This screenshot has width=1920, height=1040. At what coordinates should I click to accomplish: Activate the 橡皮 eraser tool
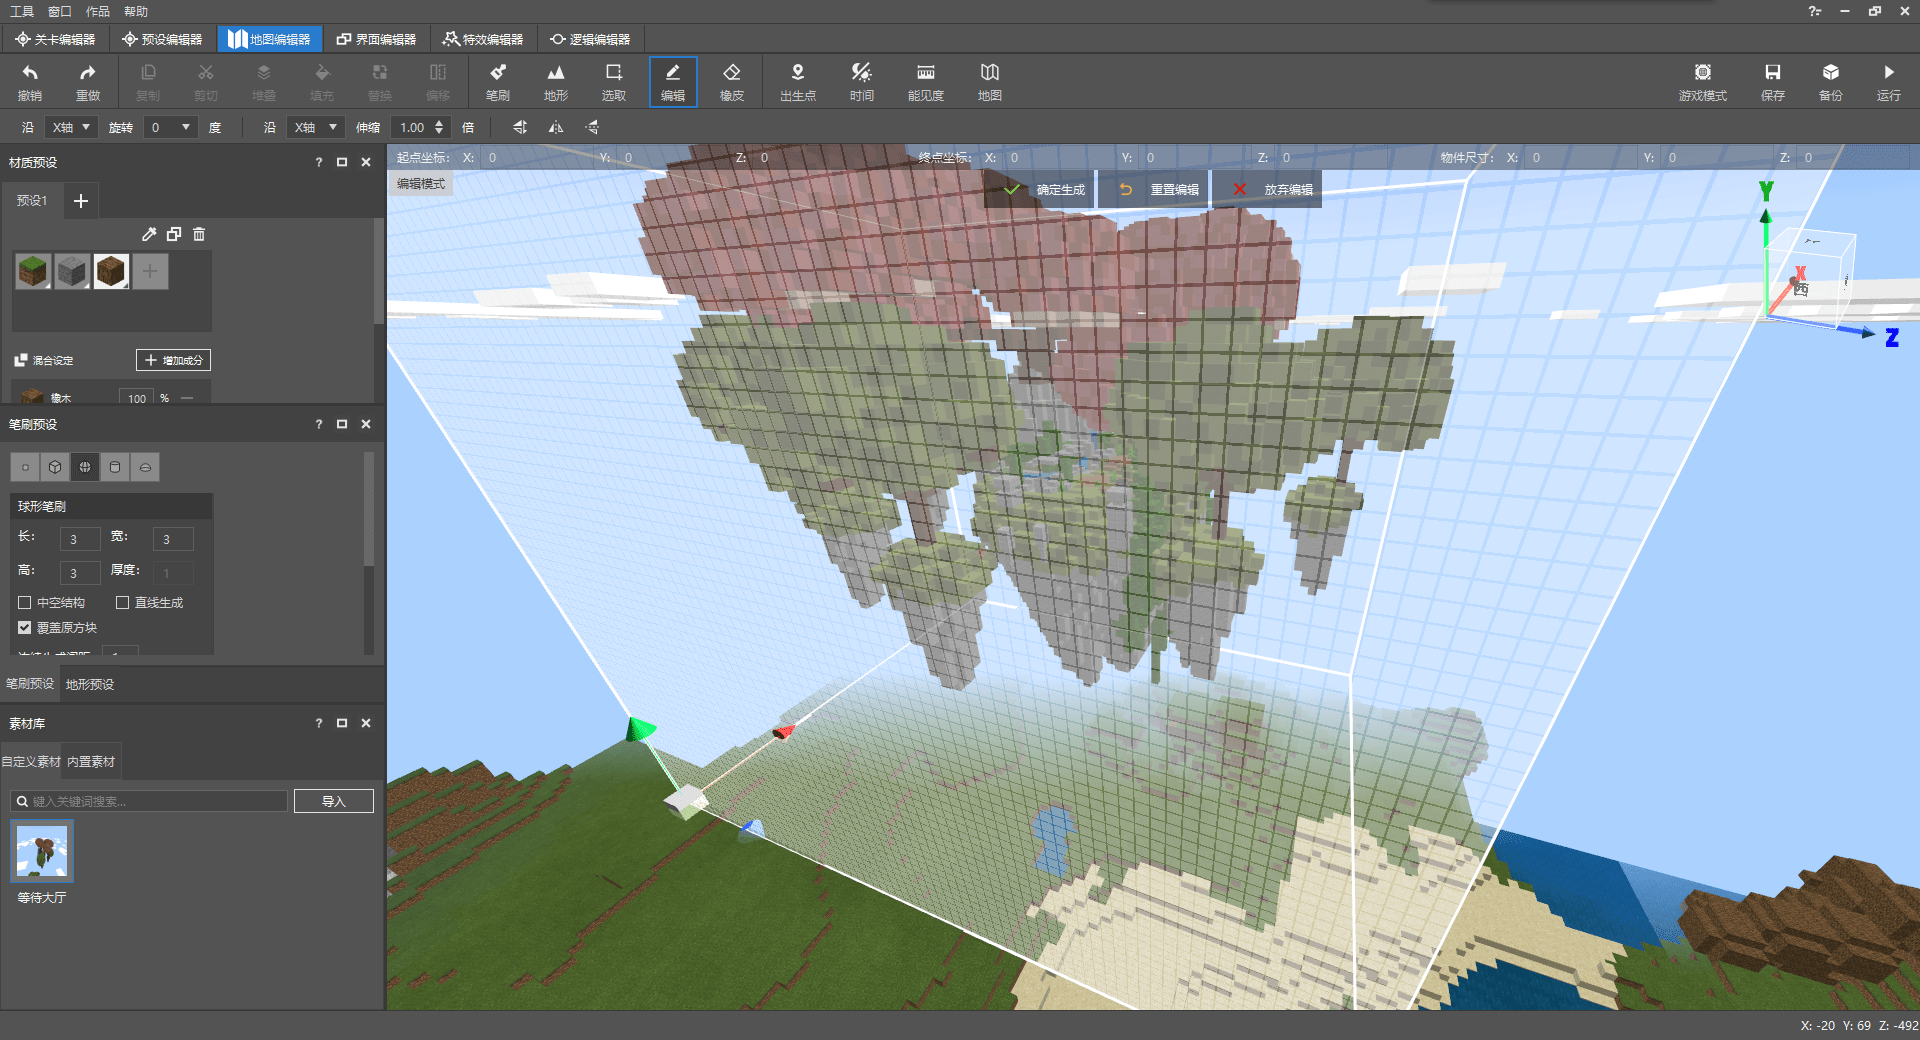point(731,81)
